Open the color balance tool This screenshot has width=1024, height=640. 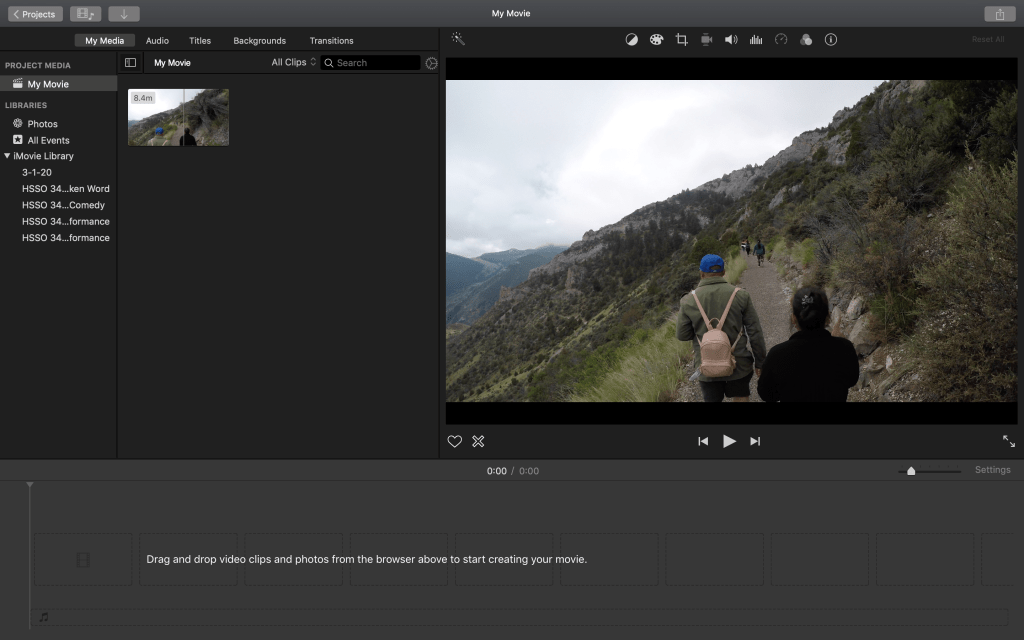pyautogui.click(x=632, y=40)
